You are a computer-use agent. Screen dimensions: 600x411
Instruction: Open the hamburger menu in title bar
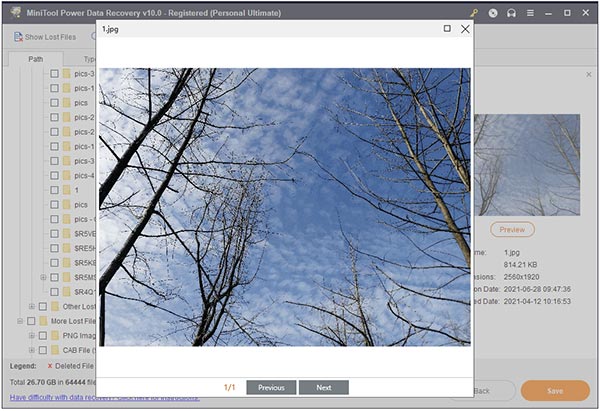[530, 13]
